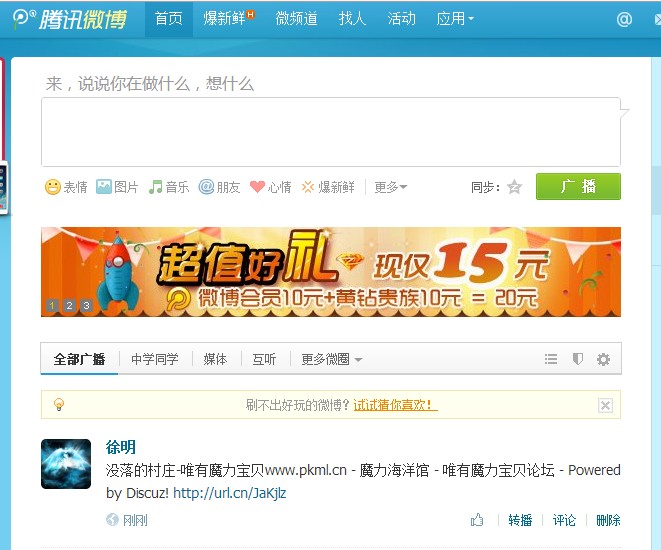Click the thumbs-up icon on 徐明's post
The image size is (661, 550).
[x=477, y=520]
